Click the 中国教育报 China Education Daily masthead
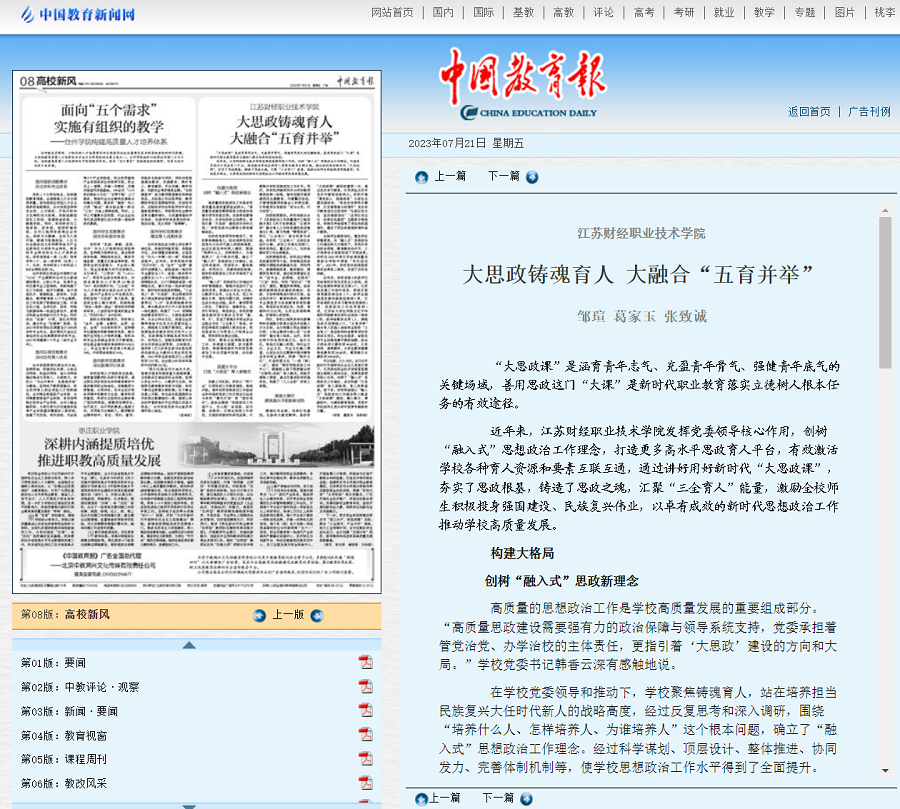The image size is (900, 809). click(523, 84)
